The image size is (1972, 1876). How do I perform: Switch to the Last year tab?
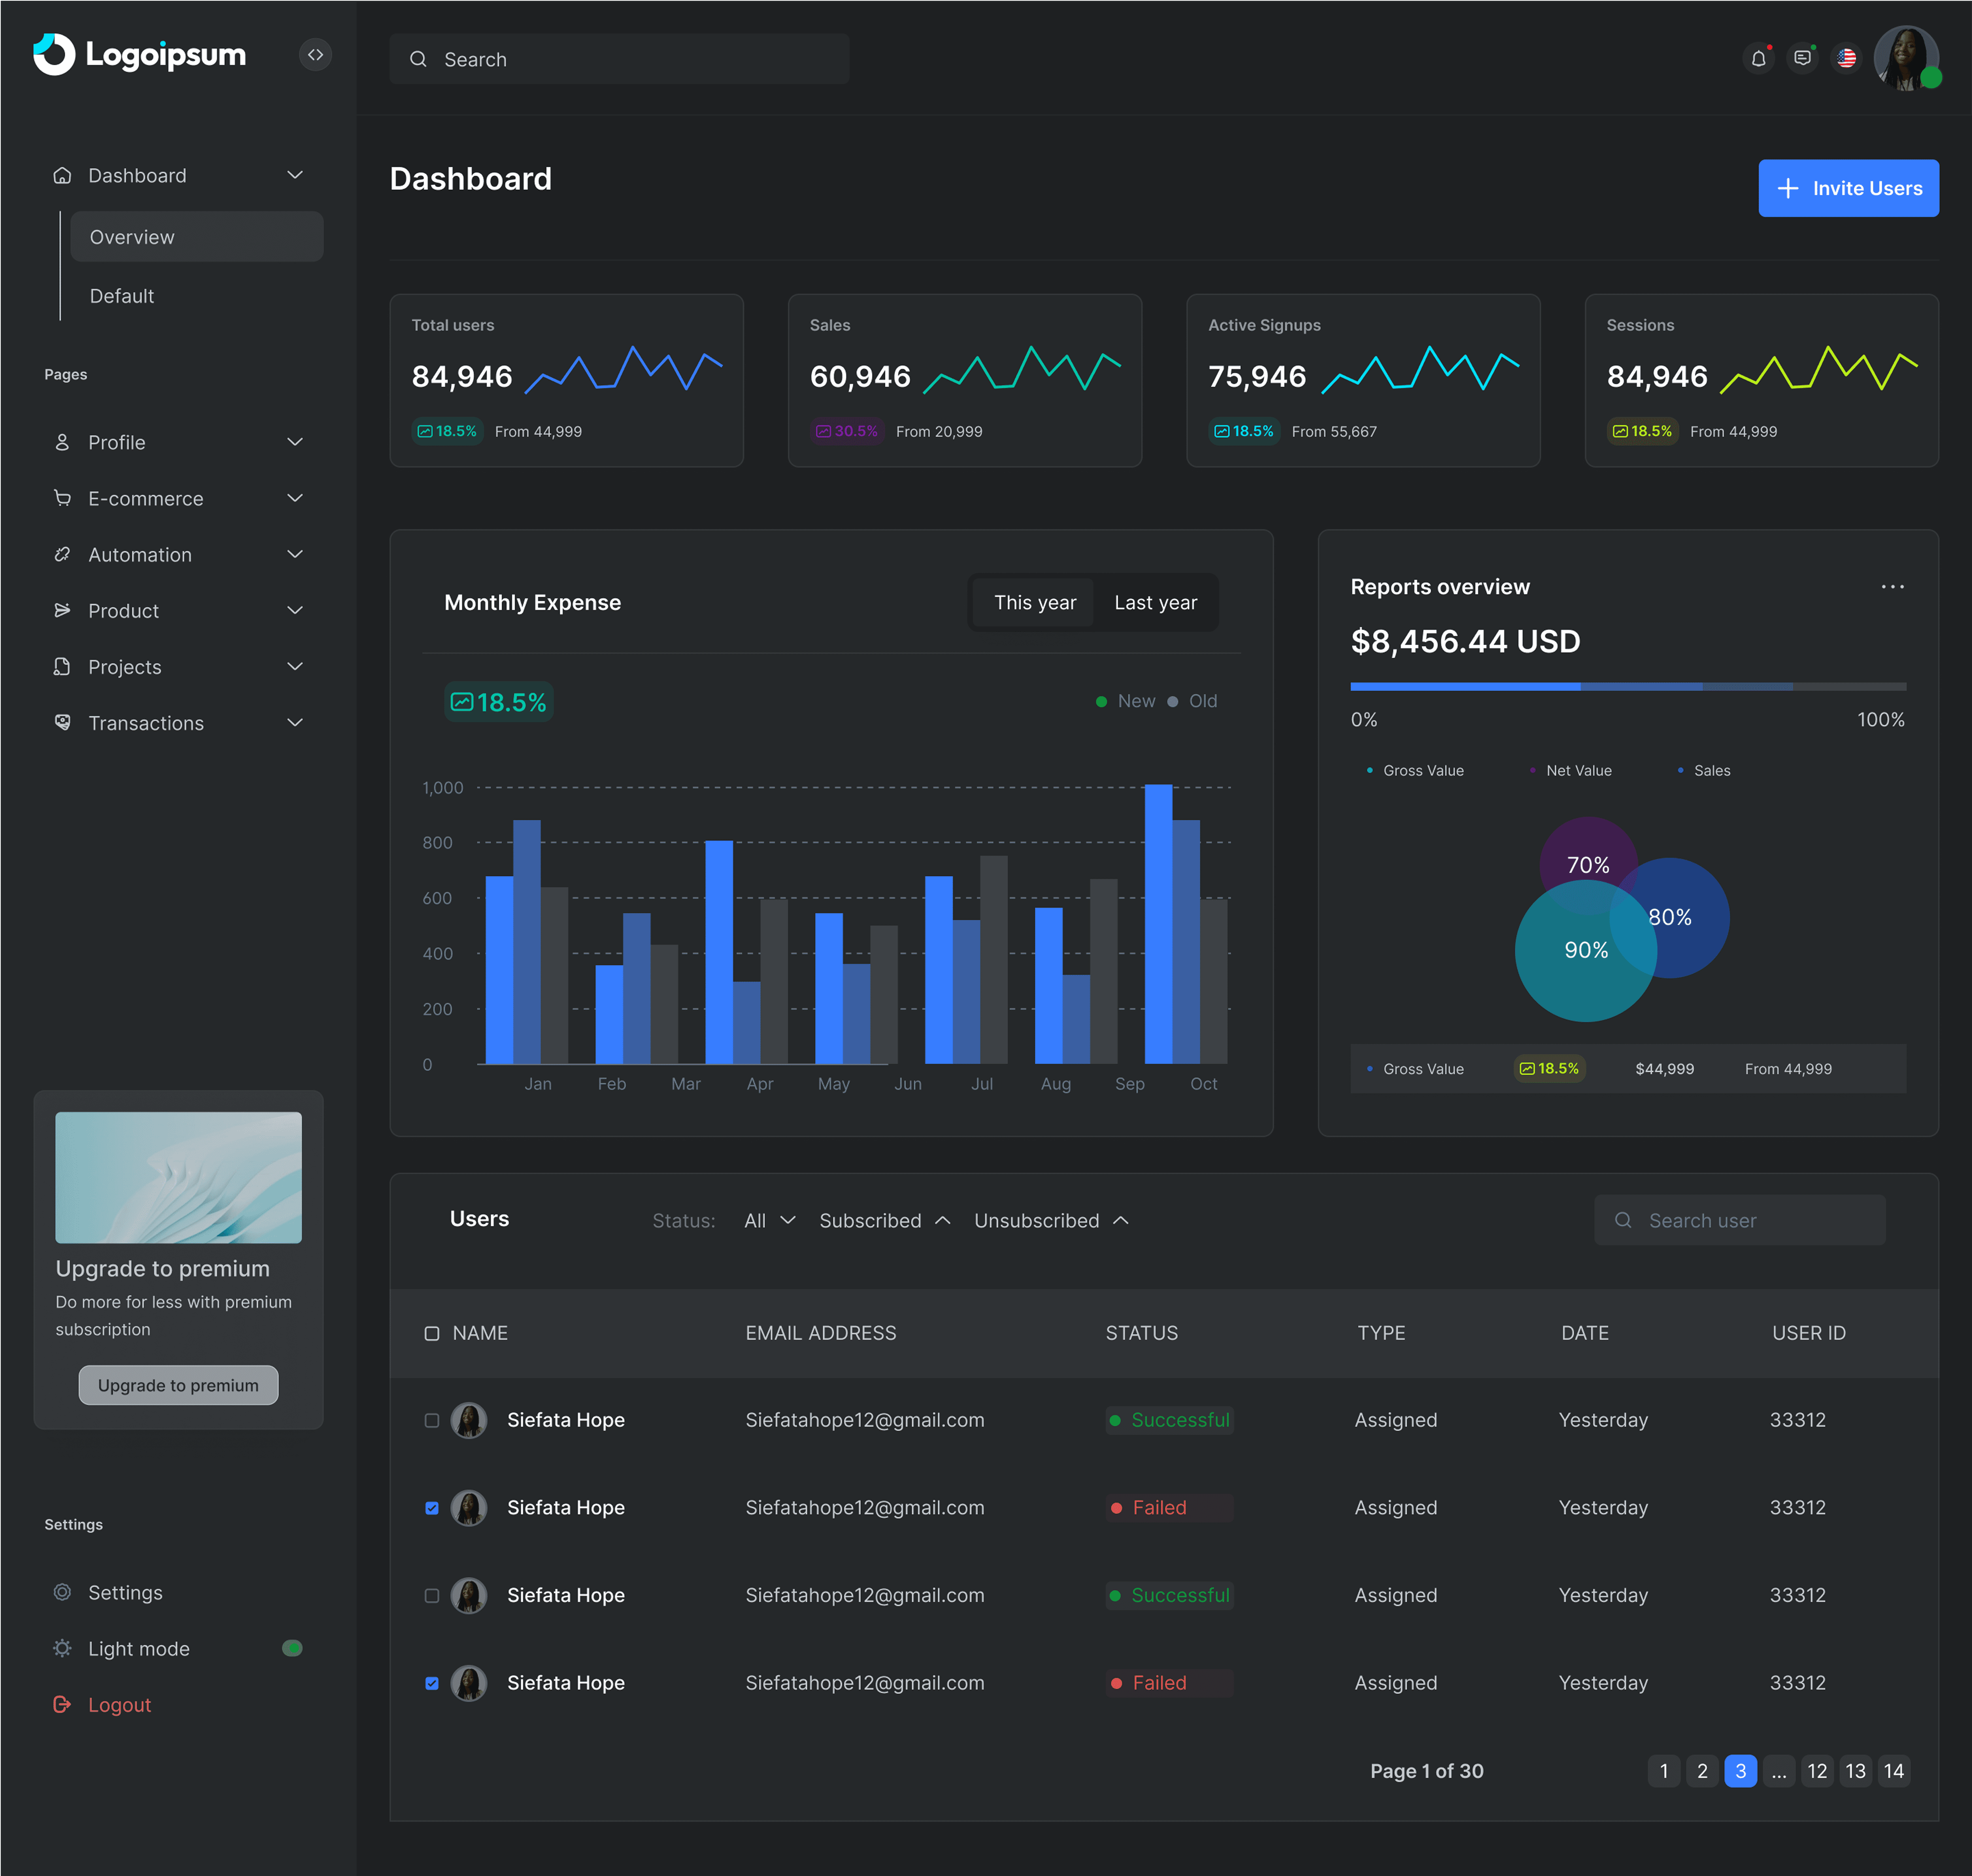point(1155,602)
